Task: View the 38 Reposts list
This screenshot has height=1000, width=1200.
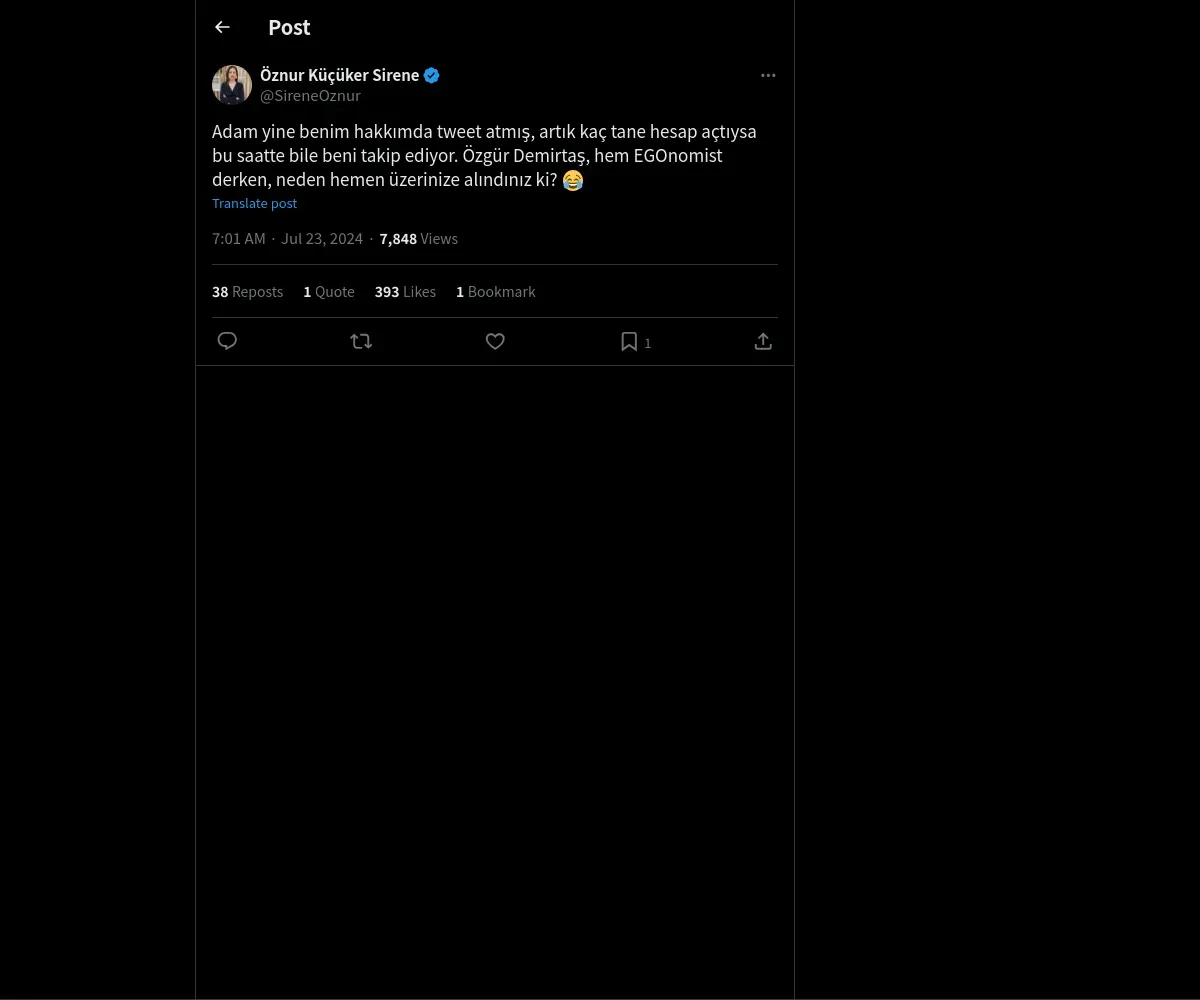Action: pyautogui.click(x=247, y=292)
